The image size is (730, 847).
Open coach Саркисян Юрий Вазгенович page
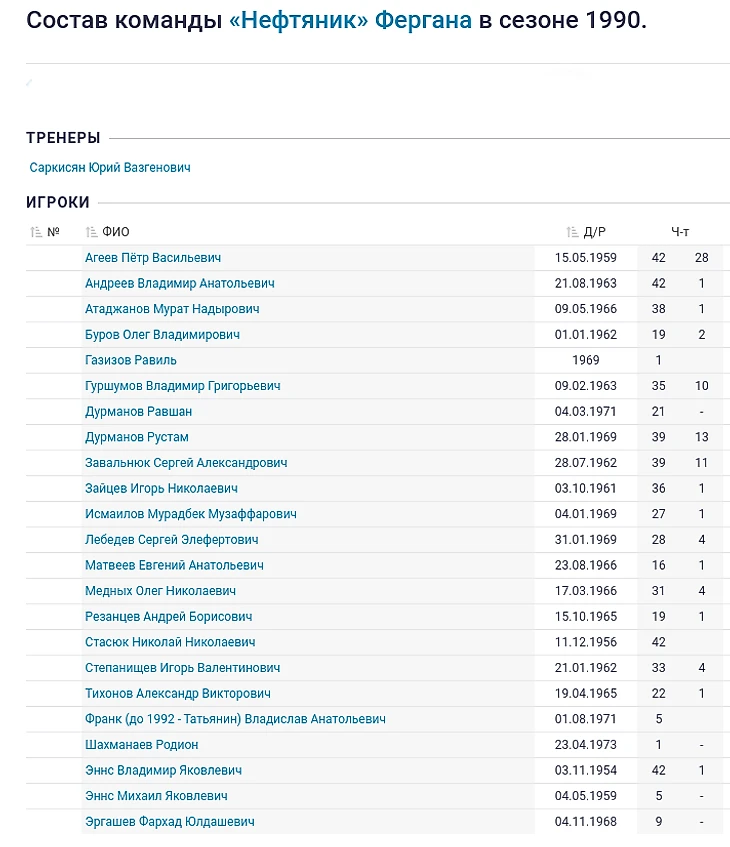pos(110,168)
